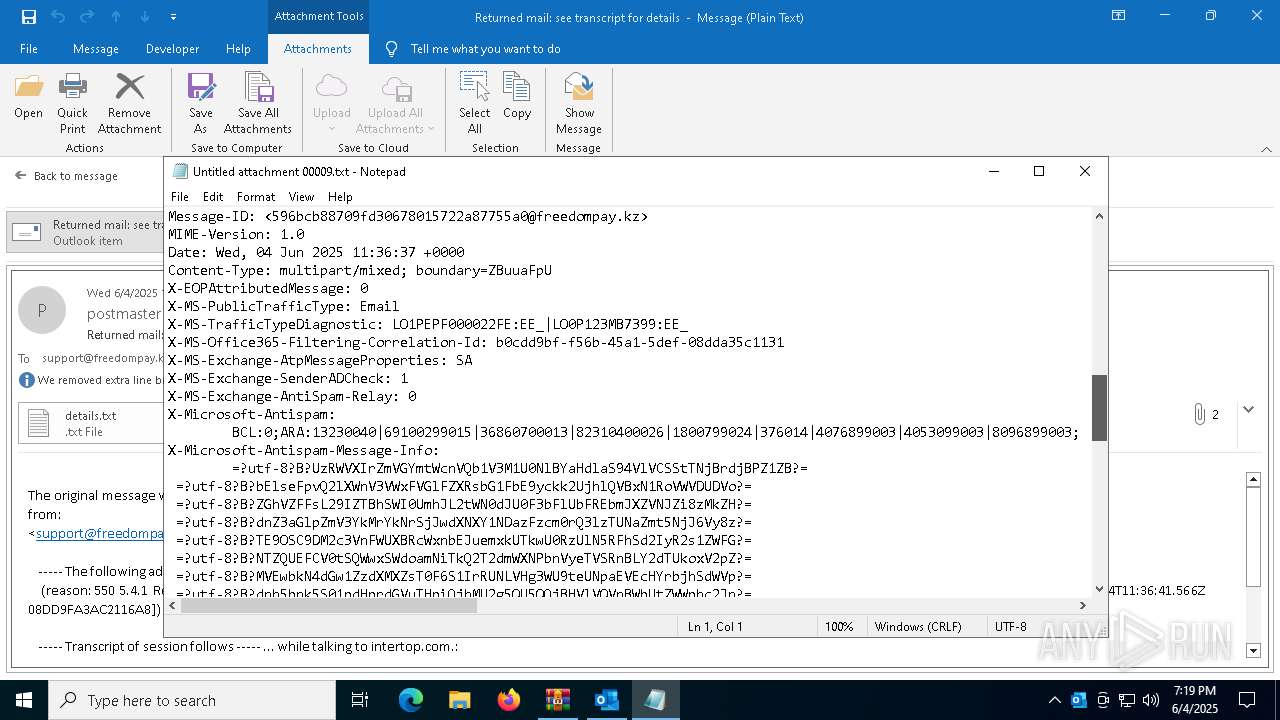Expand the message header chevron
Viewport: 1280px width, 720px height.
click(x=1248, y=410)
